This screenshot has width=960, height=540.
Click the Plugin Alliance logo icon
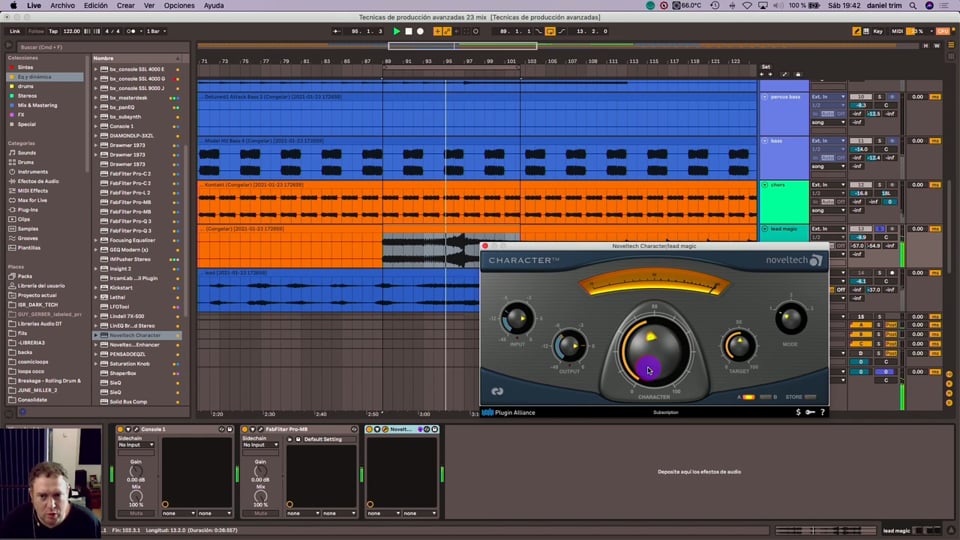pyautogui.click(x=487, y=413)
